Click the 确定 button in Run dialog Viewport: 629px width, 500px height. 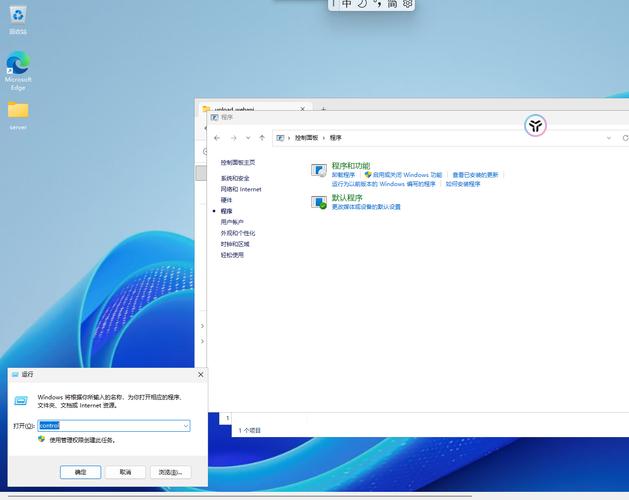click(x=80, y=472)
